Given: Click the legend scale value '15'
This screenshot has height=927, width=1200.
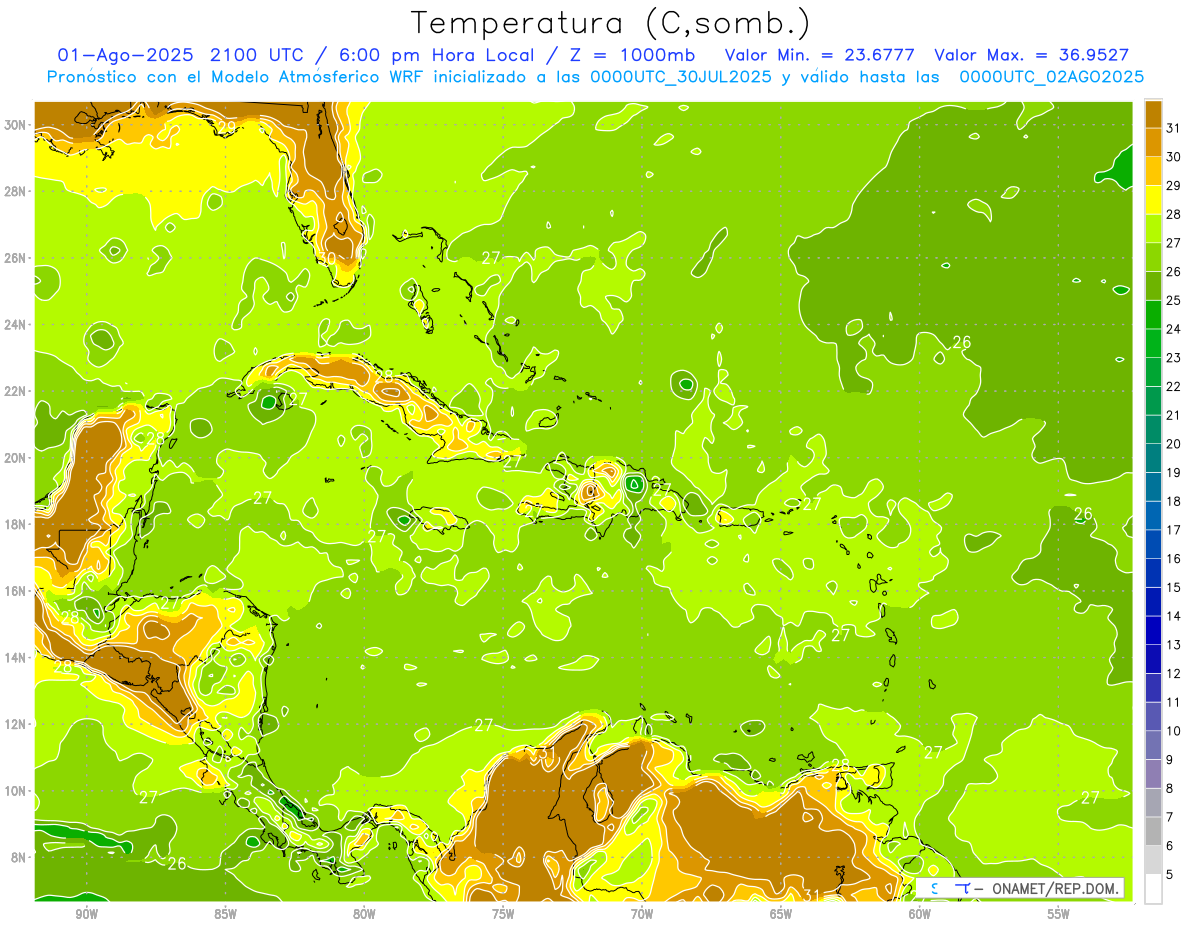Looking at the screenshot, I should click(x=1175, y=587).
